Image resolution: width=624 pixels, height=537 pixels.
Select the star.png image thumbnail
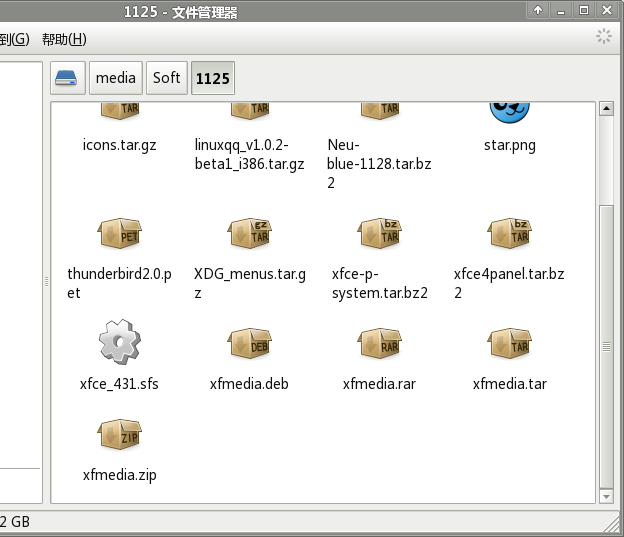click(x=510, y=113)
